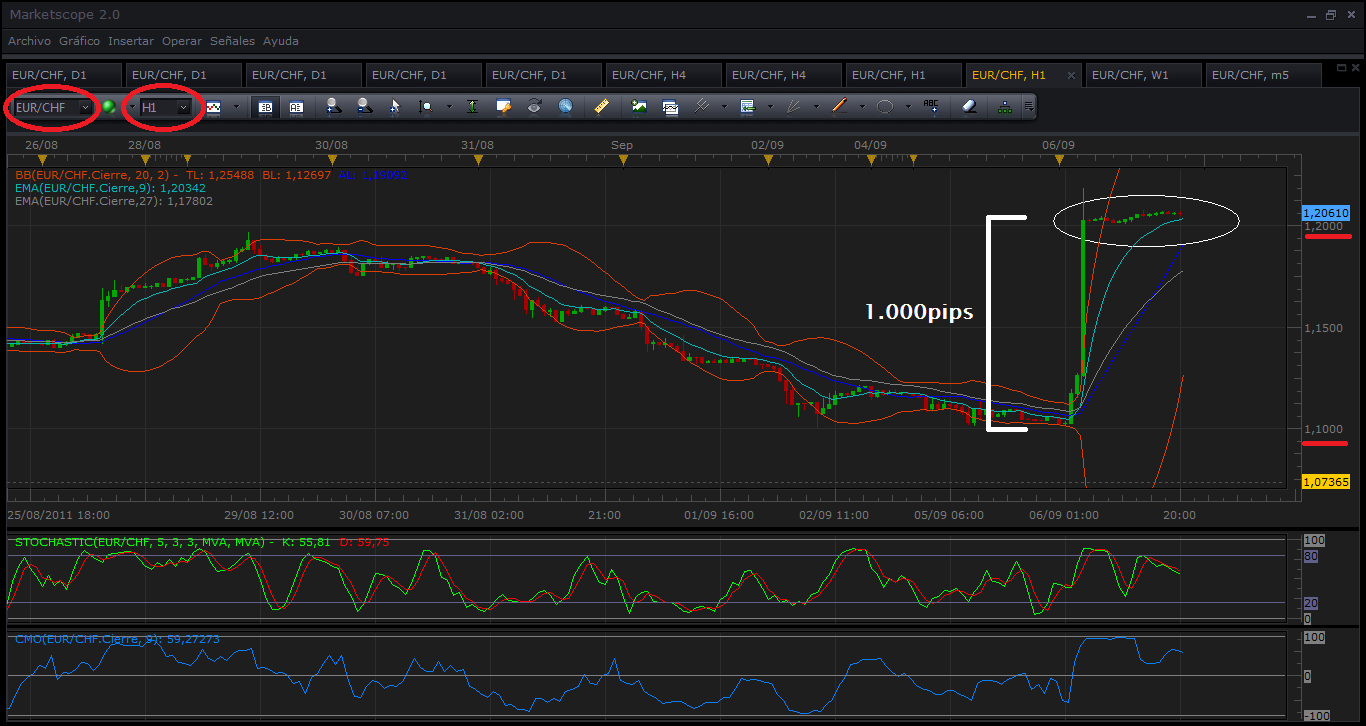Open the Señales menu
Screen dimensions: 1366x726
click(233, 41)
